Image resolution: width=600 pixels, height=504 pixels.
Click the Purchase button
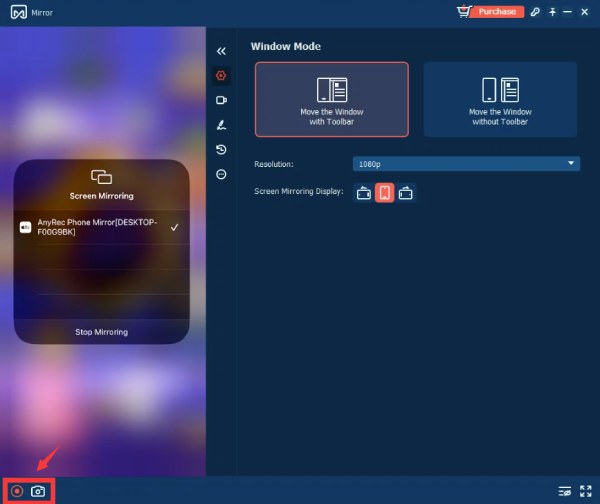click(x=497, y=11)
